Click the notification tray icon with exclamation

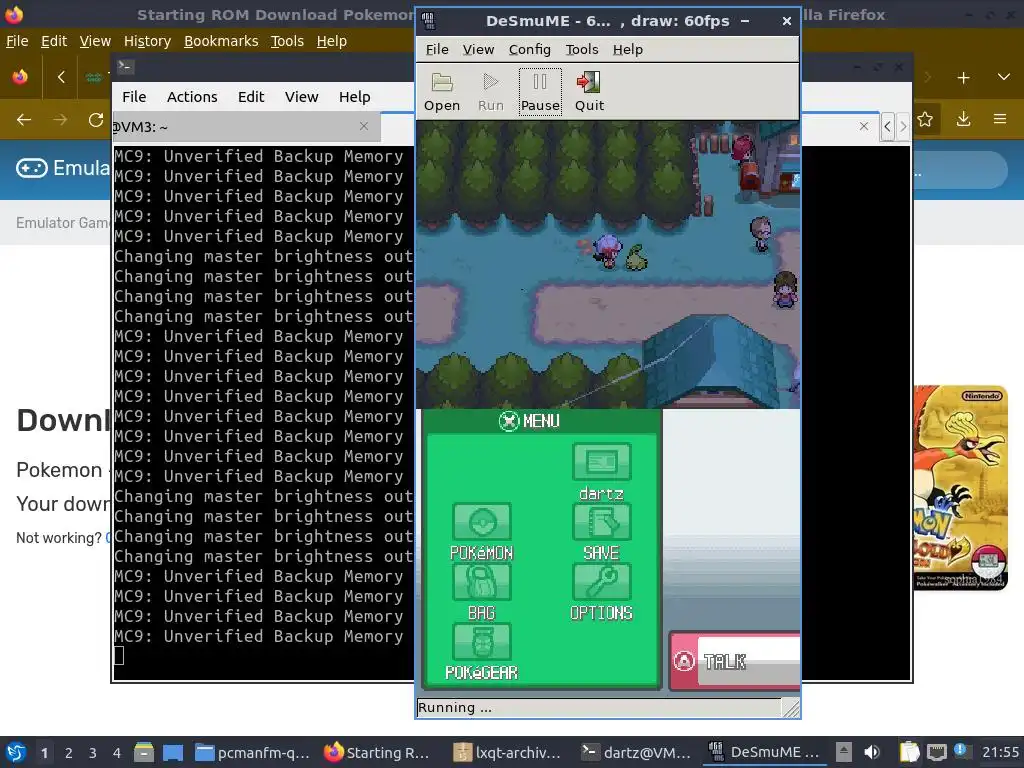[961, 751]
